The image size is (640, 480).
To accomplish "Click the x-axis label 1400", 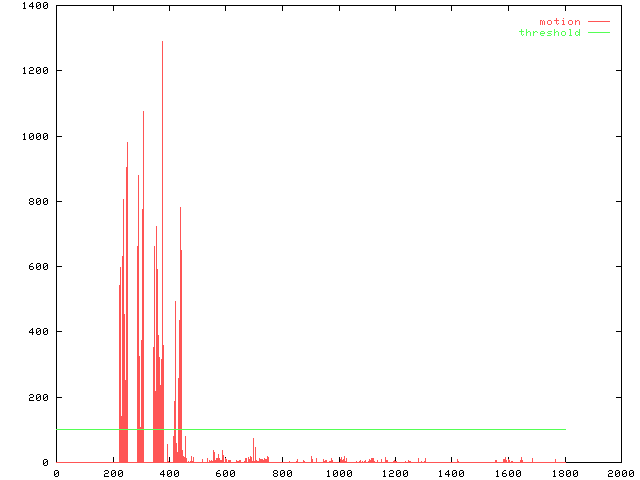I will (x=451, y=473).
